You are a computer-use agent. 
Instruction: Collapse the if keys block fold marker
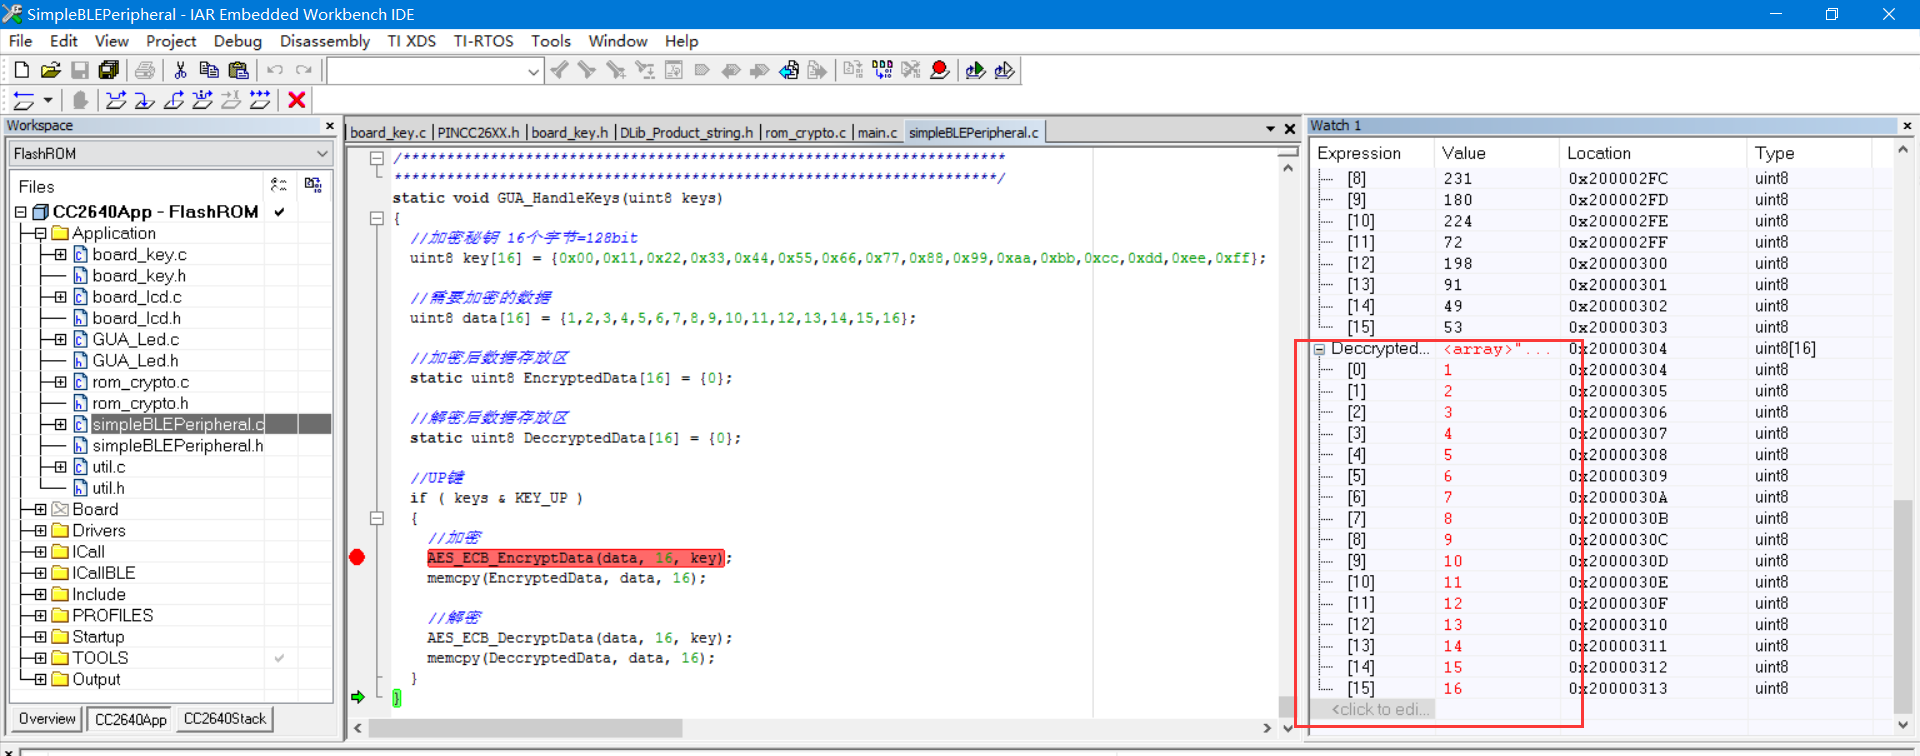377,518
